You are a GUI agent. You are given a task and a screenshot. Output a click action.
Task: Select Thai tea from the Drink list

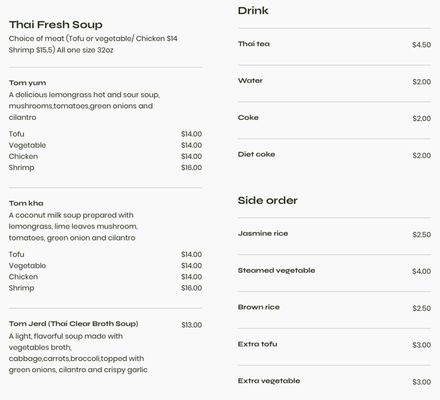(x=334, y=44)
